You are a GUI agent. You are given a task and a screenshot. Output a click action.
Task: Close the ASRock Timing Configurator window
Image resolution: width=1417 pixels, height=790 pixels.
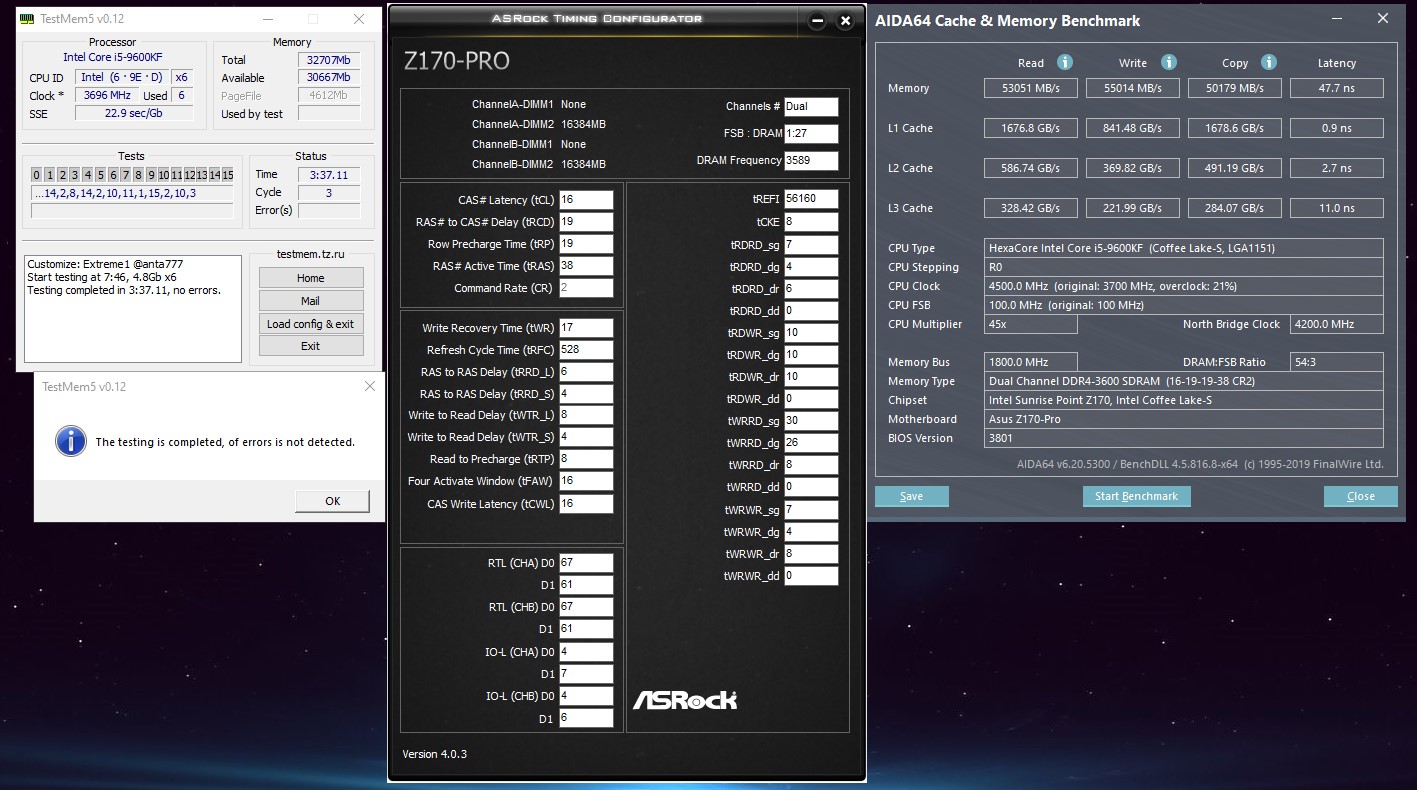click(845, 20)
